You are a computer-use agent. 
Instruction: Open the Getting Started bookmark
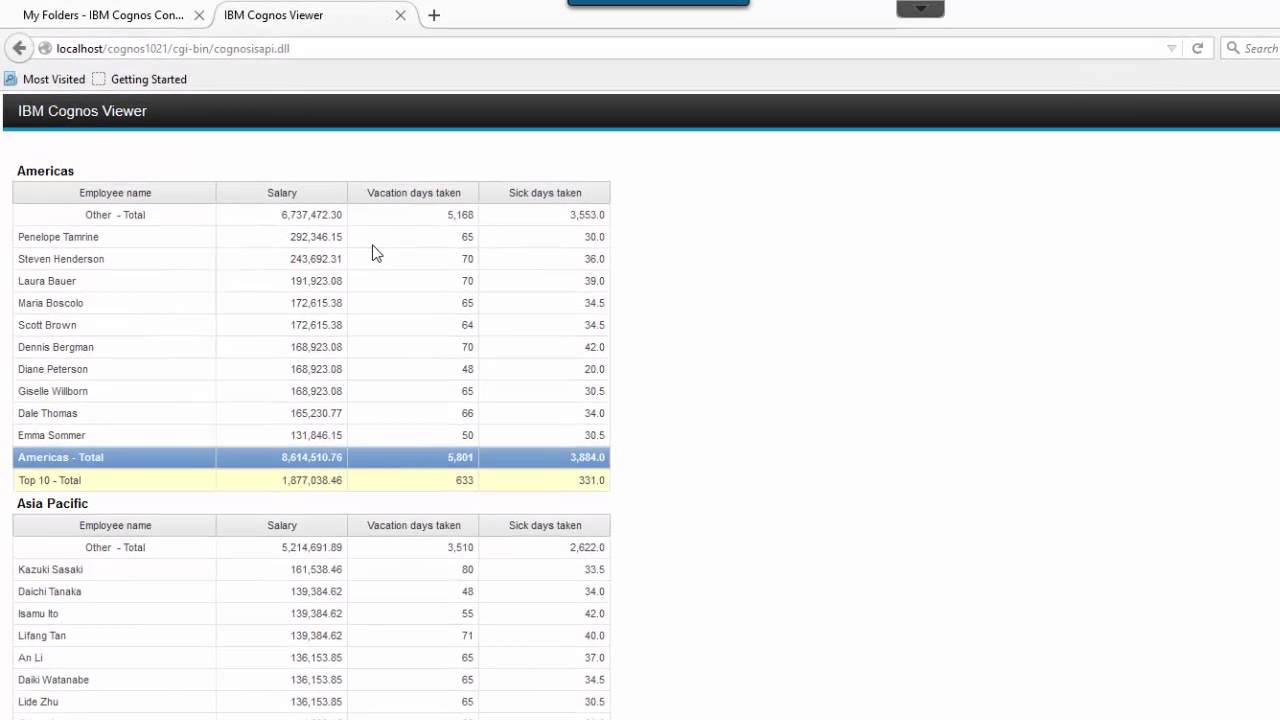139,79
